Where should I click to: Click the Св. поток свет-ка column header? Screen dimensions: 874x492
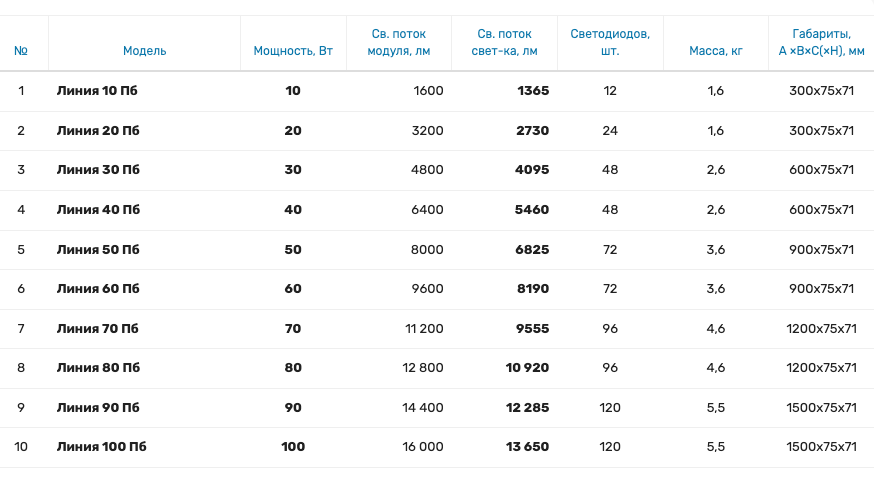click(x=504, y=42)
